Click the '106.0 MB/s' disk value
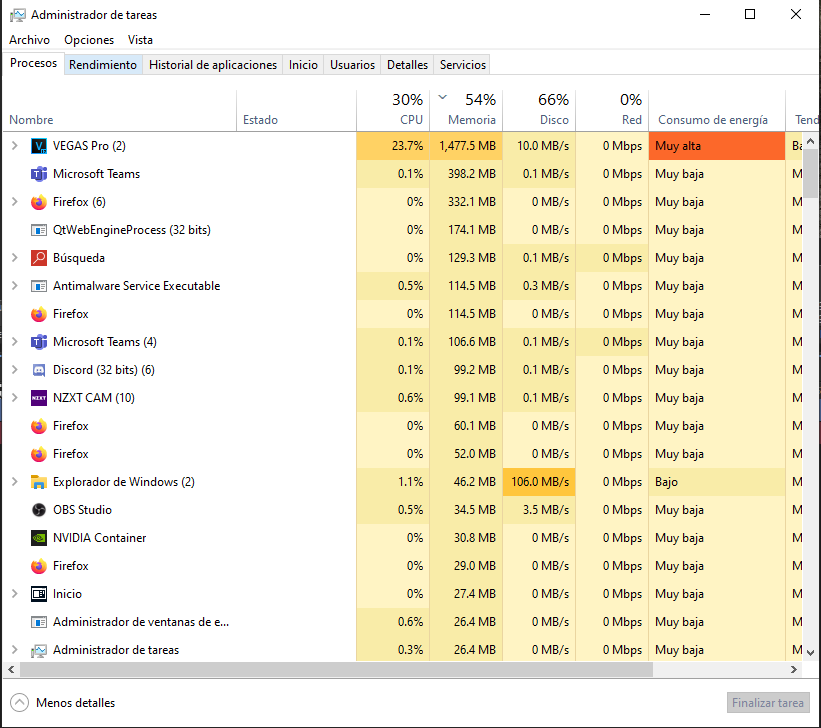The height and width of the screenshot is (728, 821). click(540, 482)
